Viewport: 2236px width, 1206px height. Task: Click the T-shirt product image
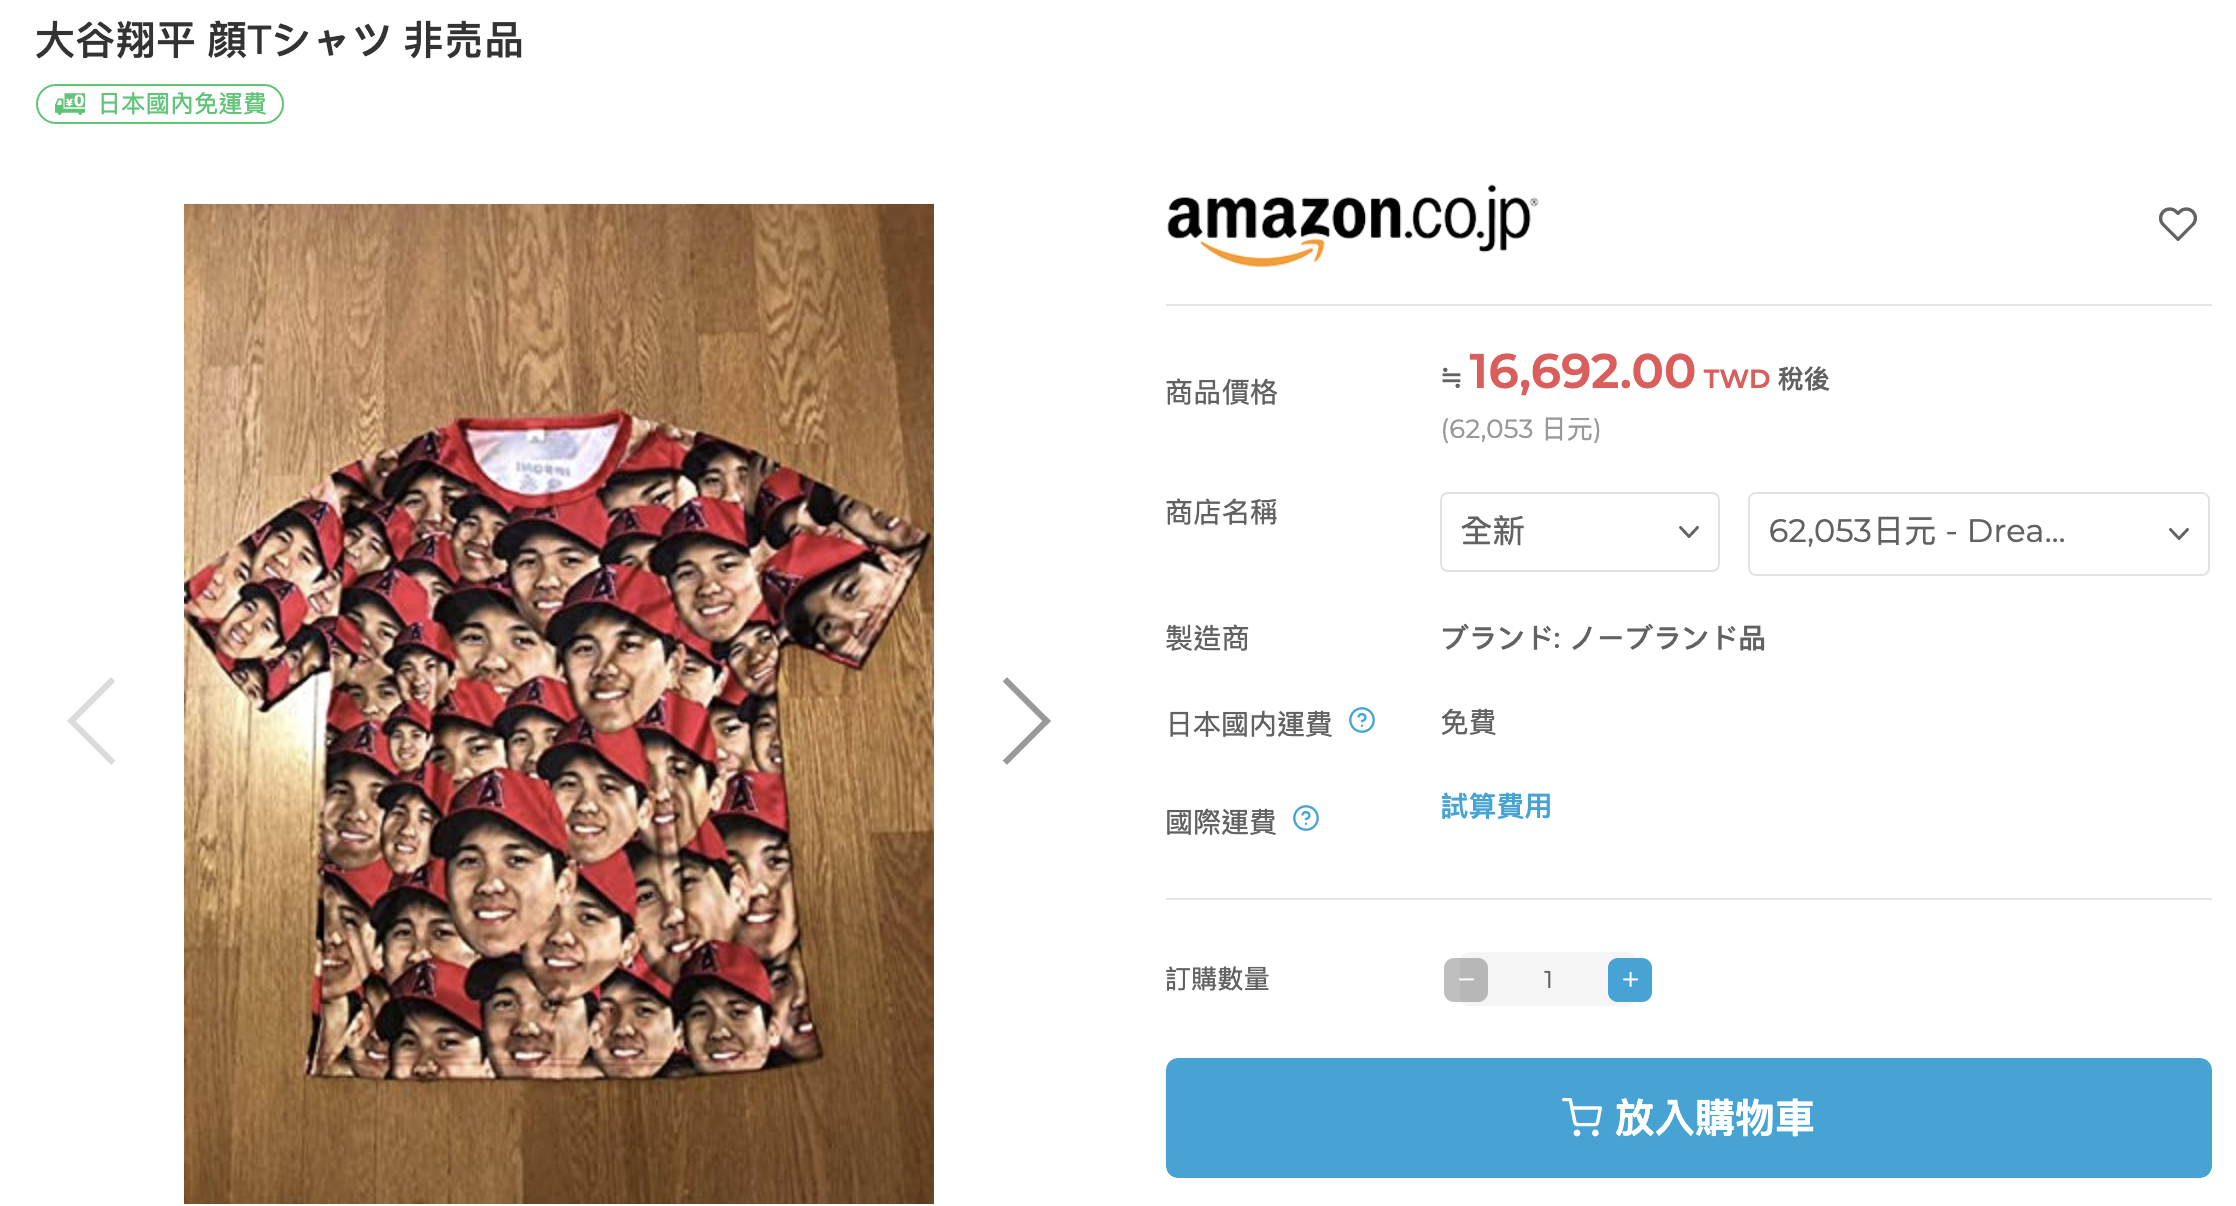[x=559, y=704]
